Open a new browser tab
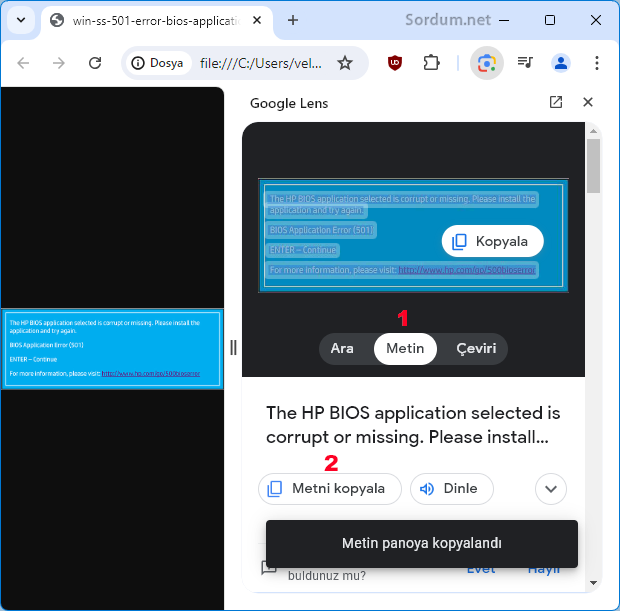 293,20
